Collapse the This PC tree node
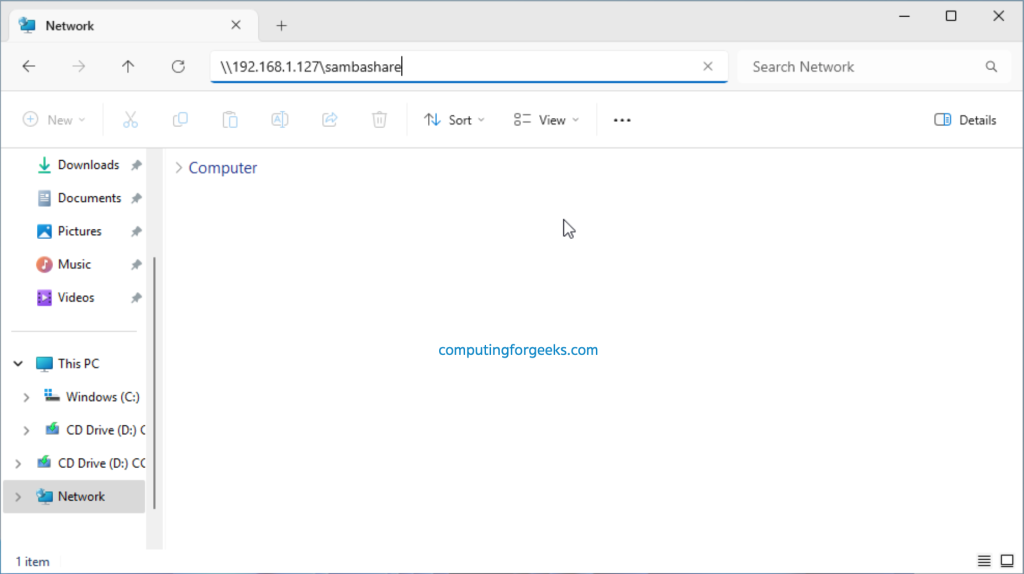 pyautogui.click(x=18, y=364)
